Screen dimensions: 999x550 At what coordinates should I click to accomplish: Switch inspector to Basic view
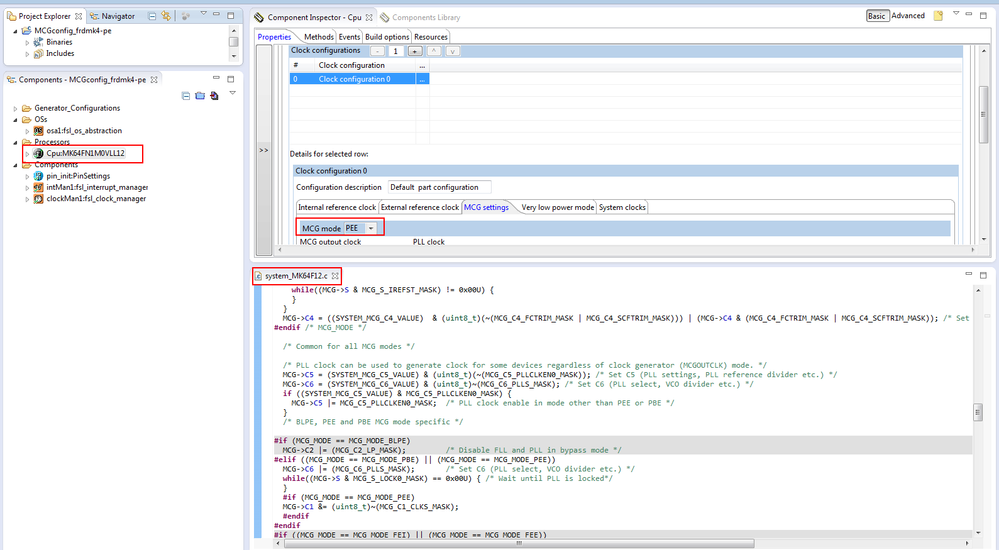tap(877, 16)
